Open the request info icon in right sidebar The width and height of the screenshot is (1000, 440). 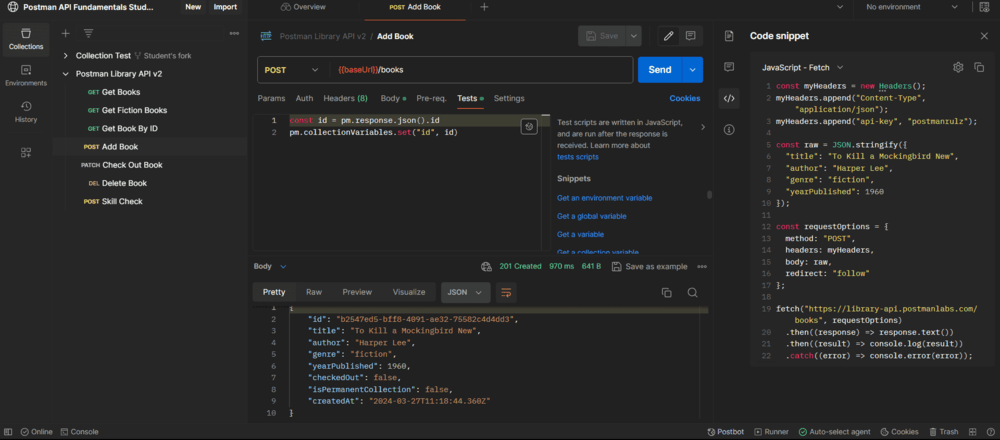point(729,129)
